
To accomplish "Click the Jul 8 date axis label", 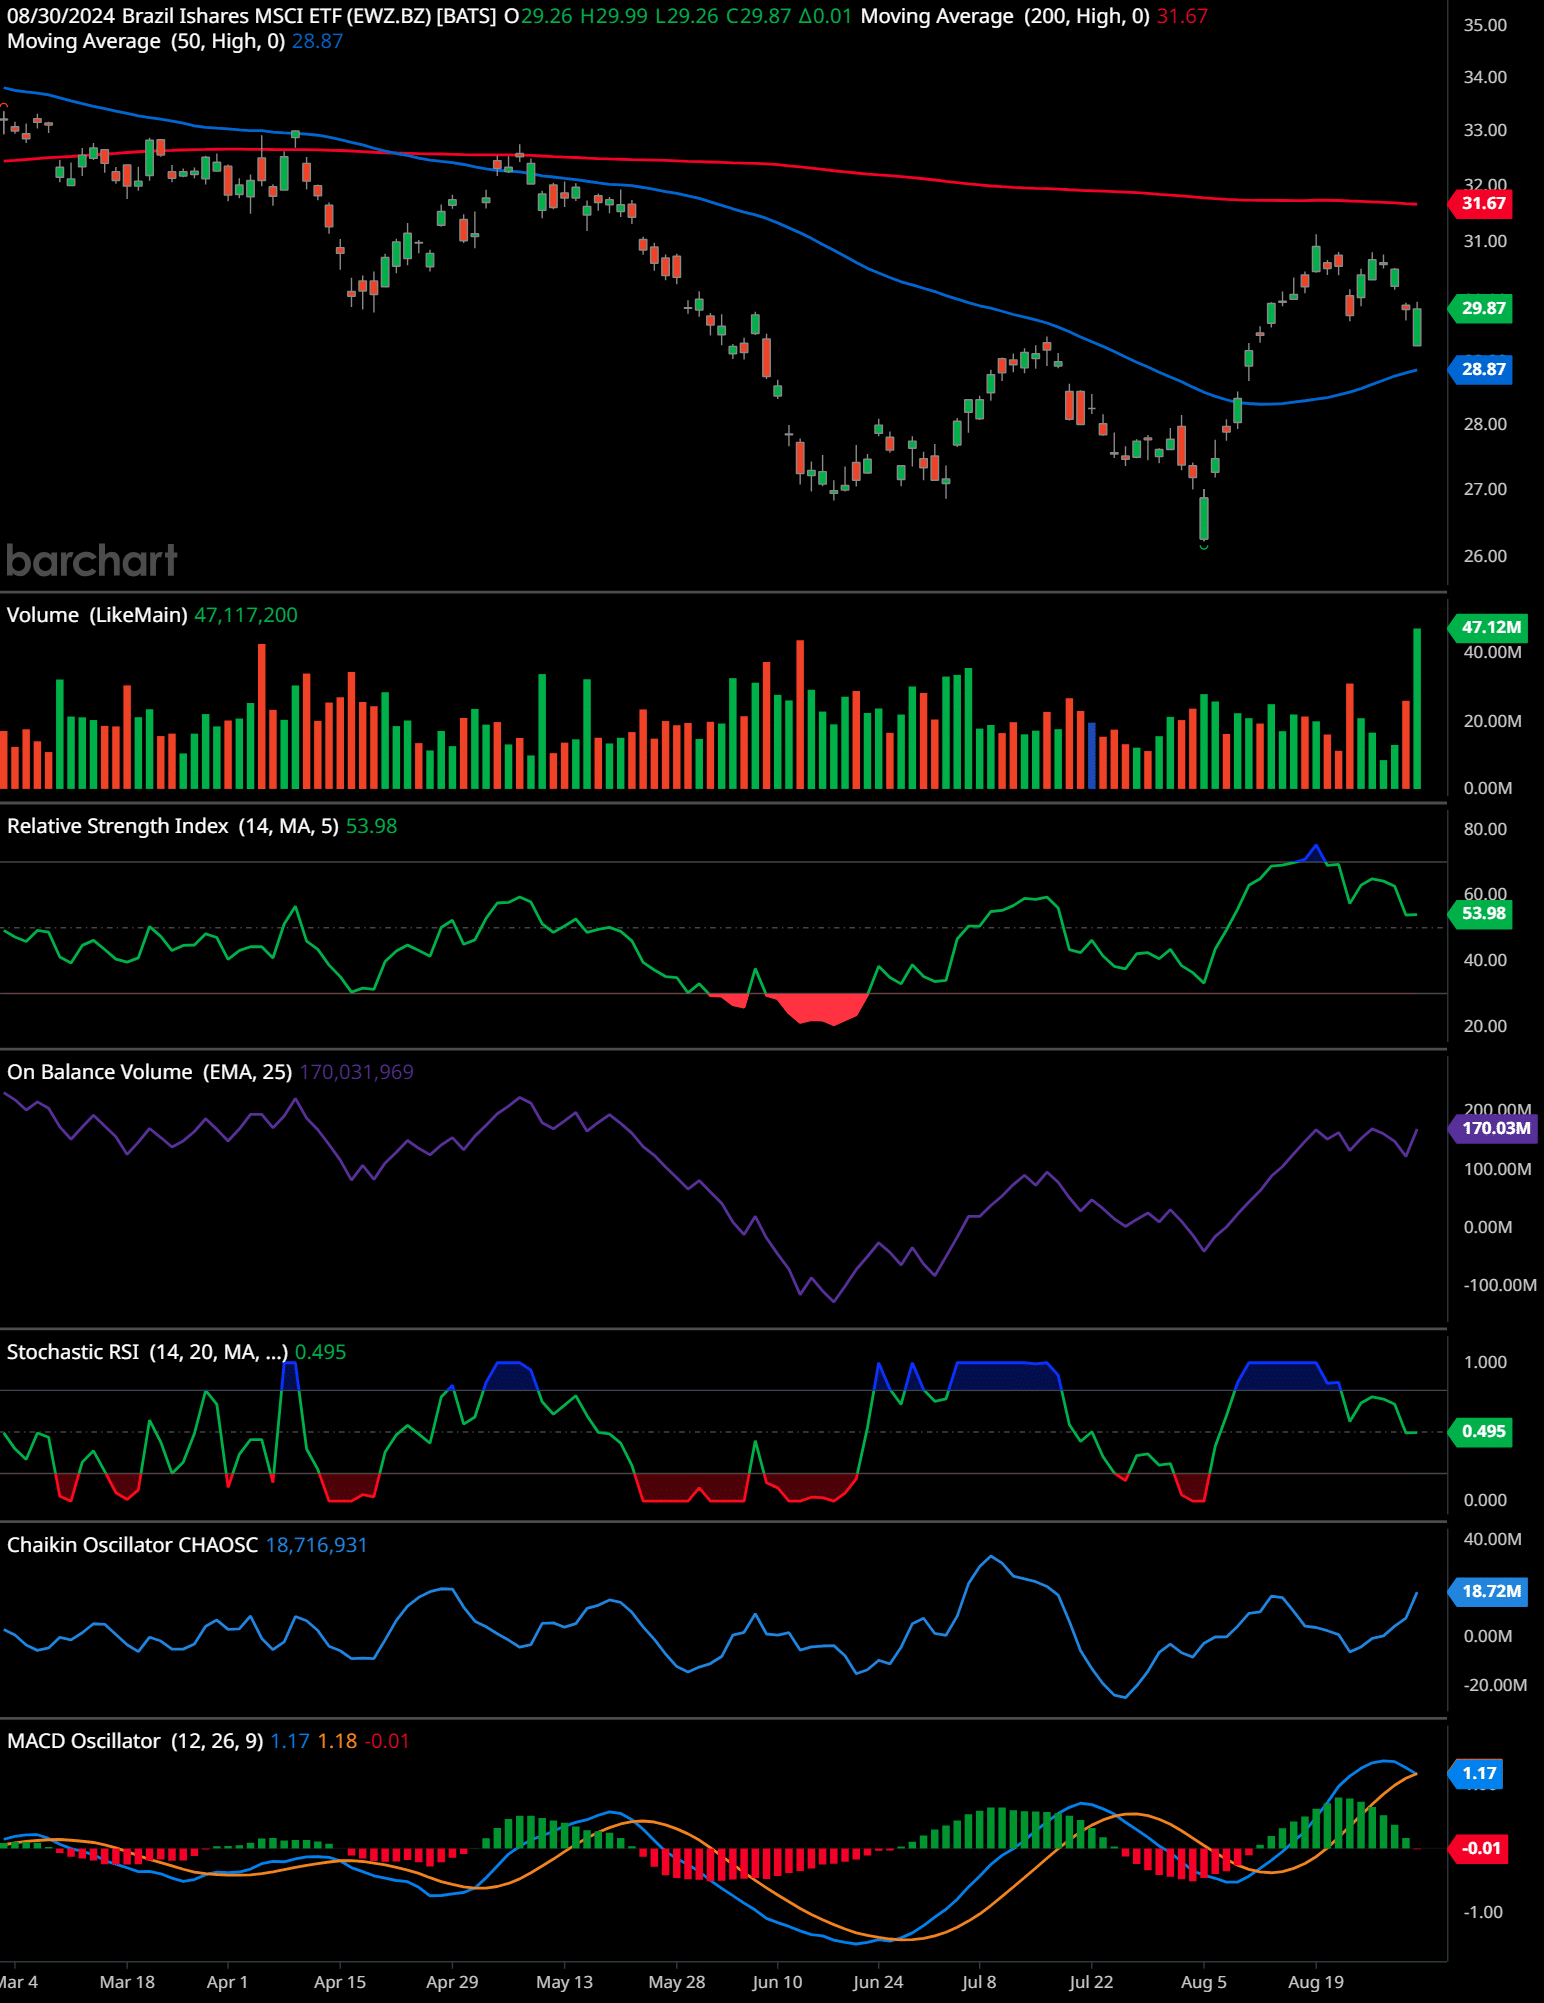I will tap(979, 1982).
